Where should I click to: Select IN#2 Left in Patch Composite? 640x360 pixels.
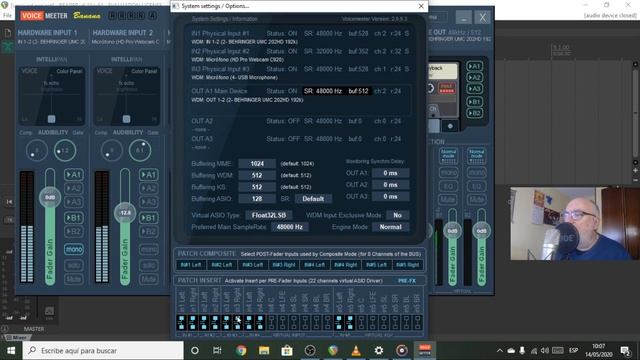222,265
